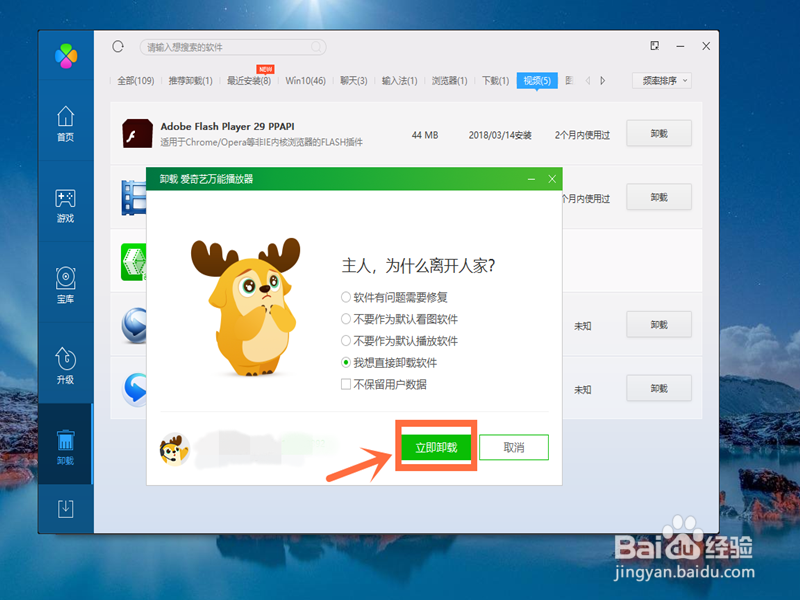This screenshot has width=800, height=600.
Task: Open the 首页 home section in sidebar
Action: 65,123
